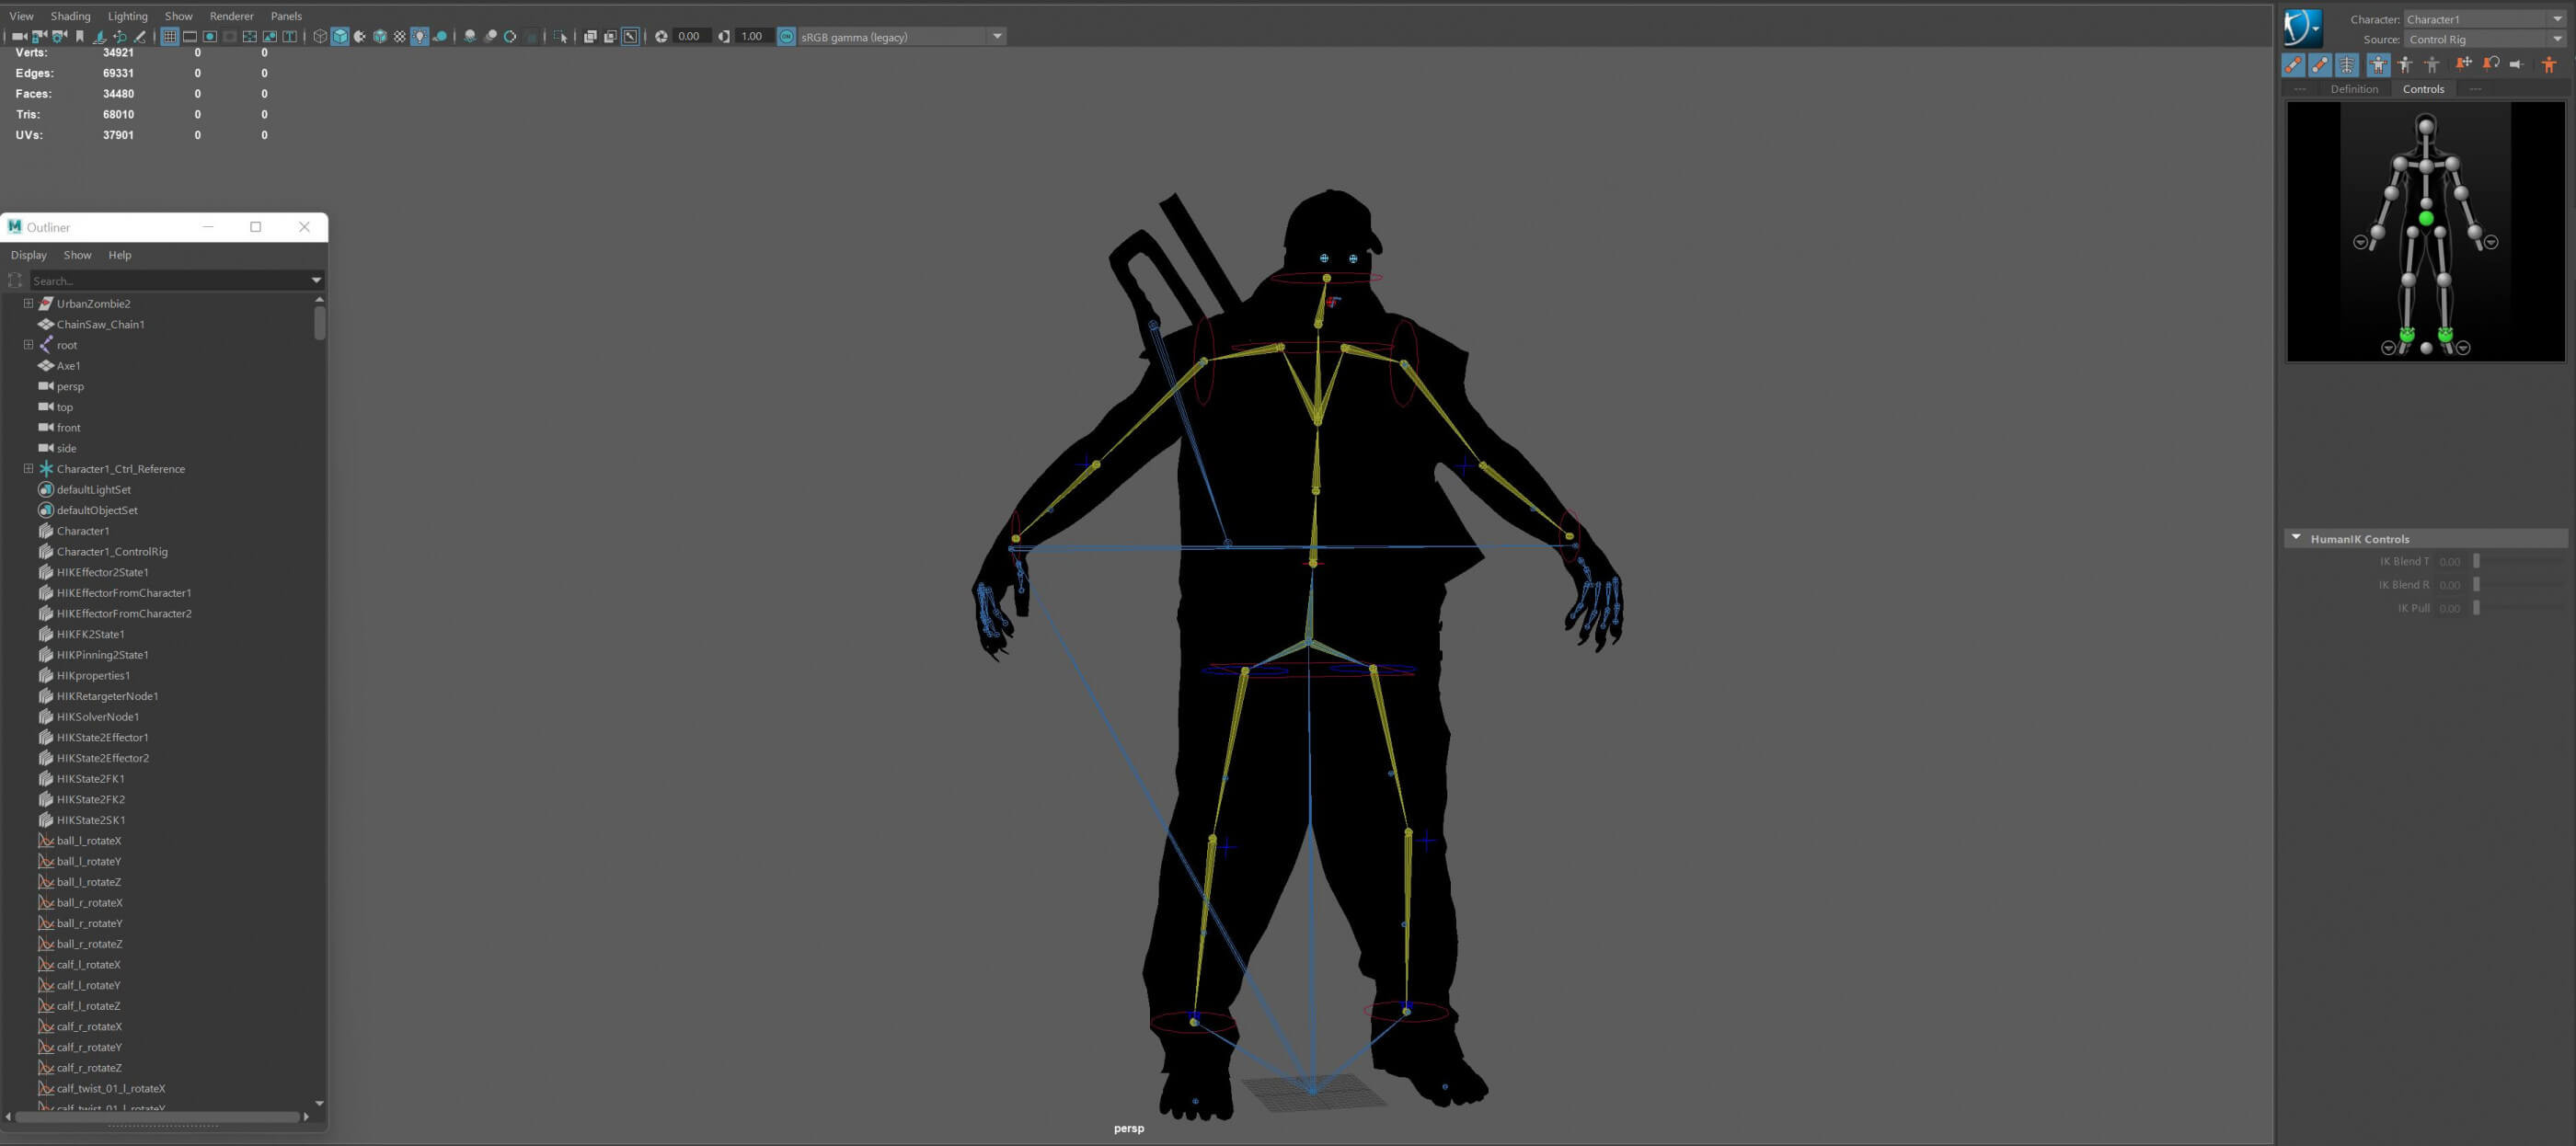Expand the UrbanZombie2 node in Outliner
Viewport: 2576px width, 1146px height.
pyautogui.click(x=28, y=303)
